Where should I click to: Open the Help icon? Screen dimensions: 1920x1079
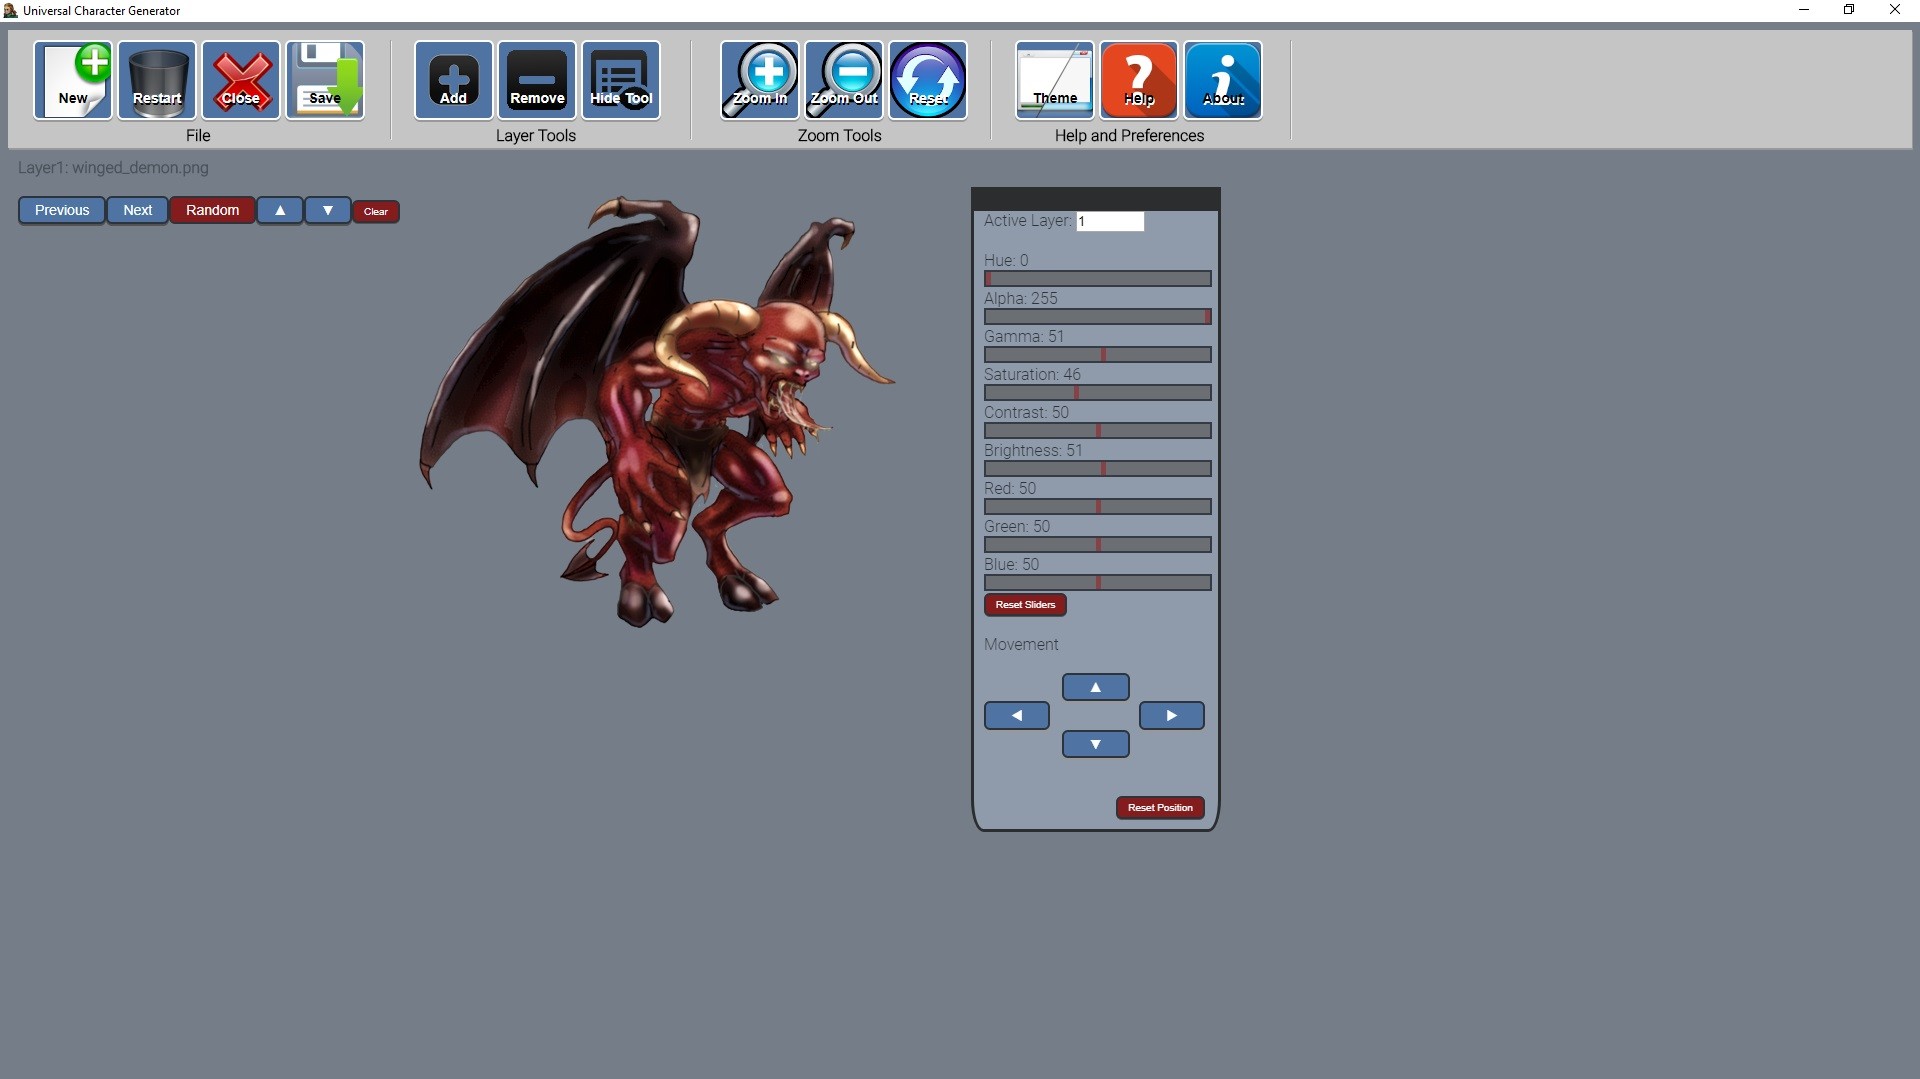point(1139,80)
